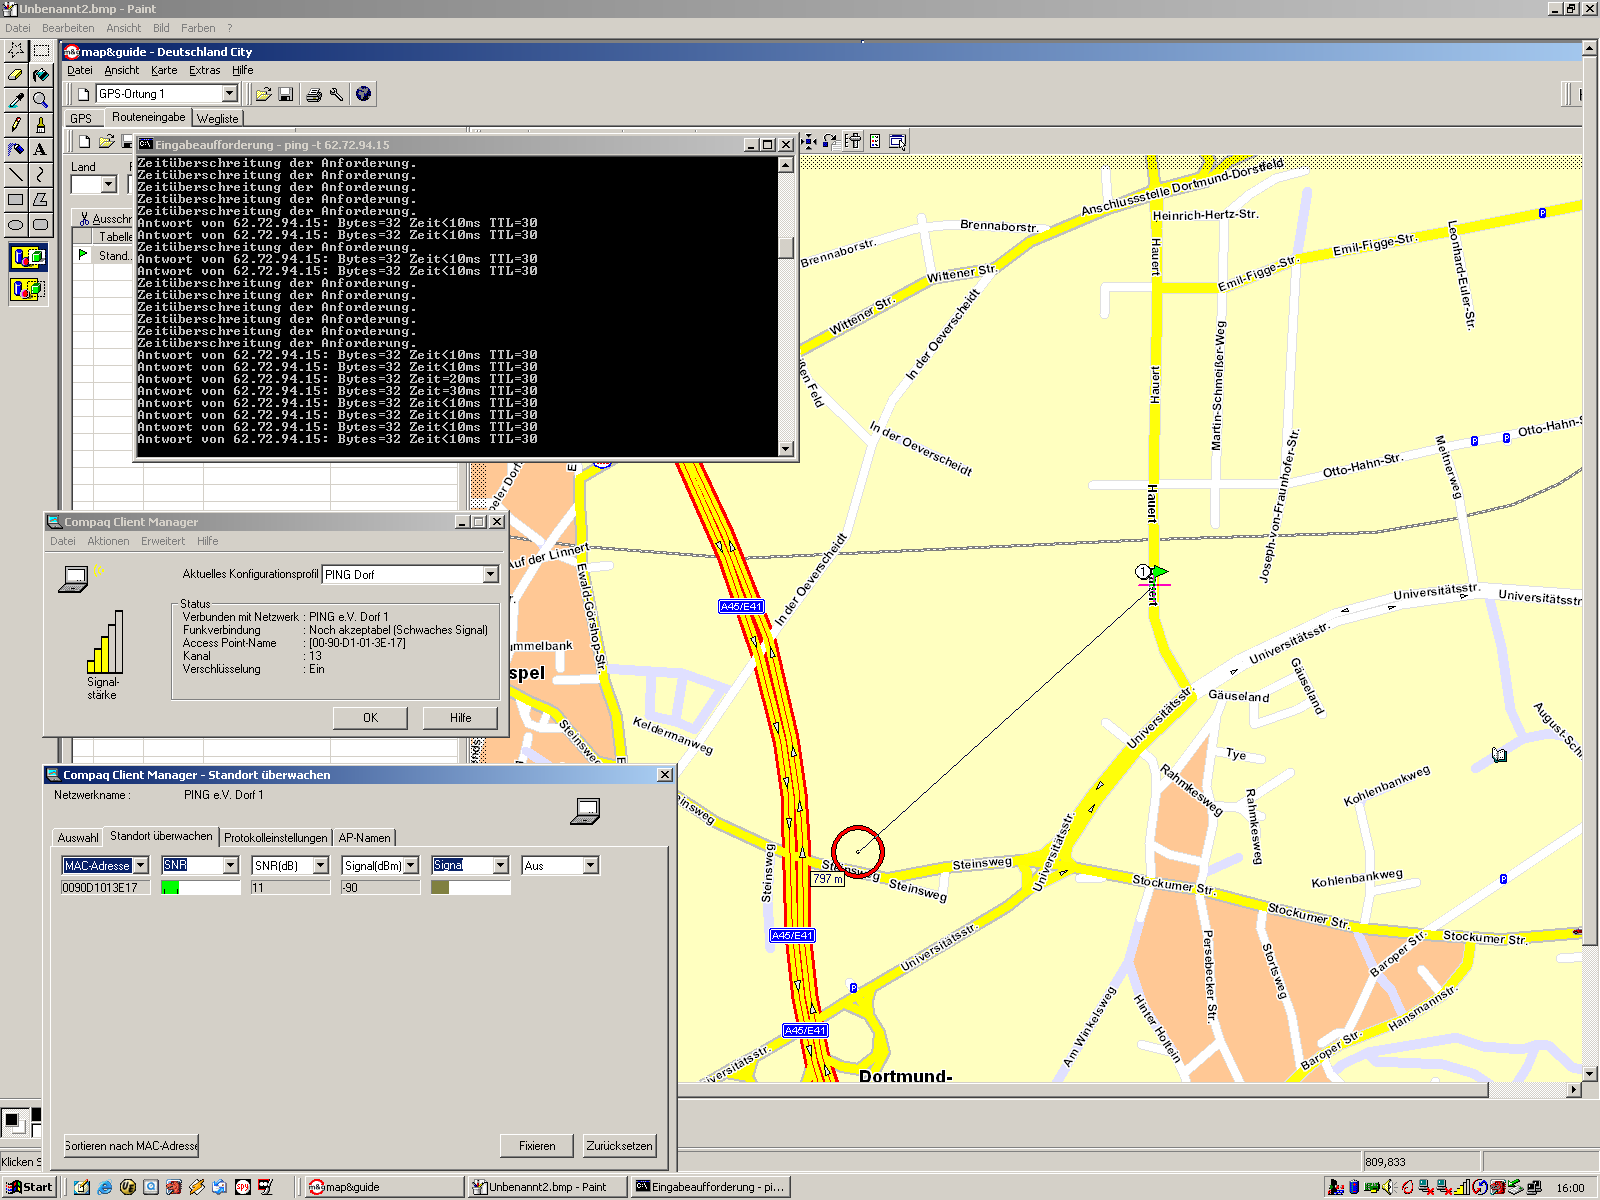This screenshot has height=1200, width=1600.
Task: Choose the straight Line tool
Action: 16,175
